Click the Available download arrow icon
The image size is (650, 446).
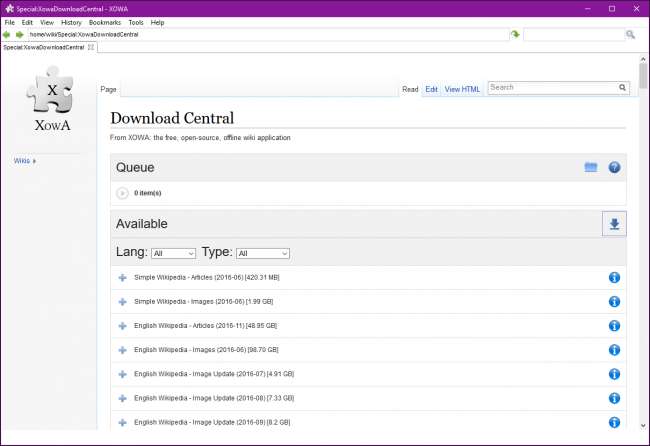(614, 224)
